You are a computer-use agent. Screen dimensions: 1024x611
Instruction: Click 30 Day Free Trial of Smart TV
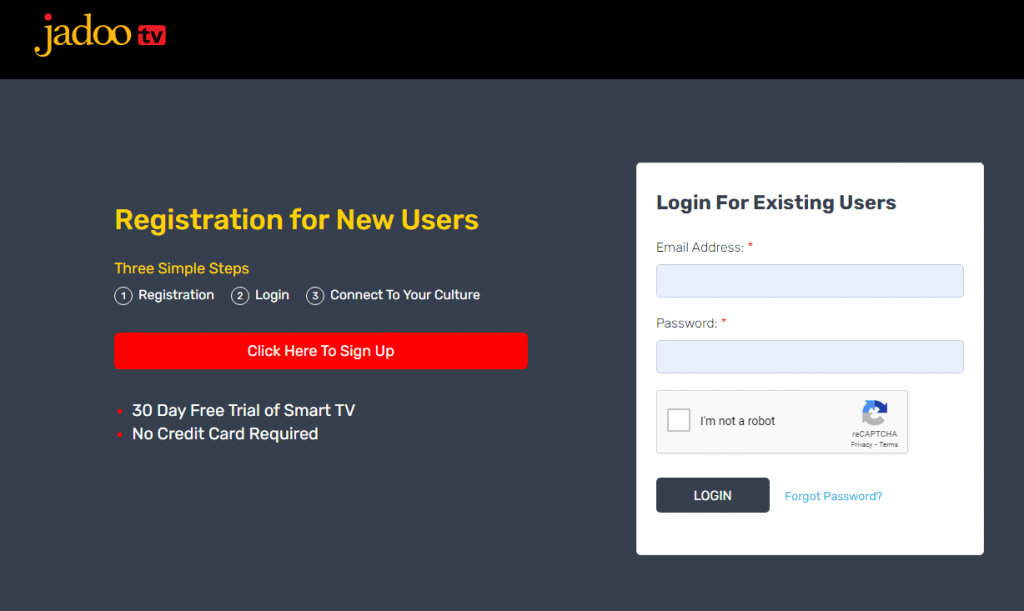(244, 410)
